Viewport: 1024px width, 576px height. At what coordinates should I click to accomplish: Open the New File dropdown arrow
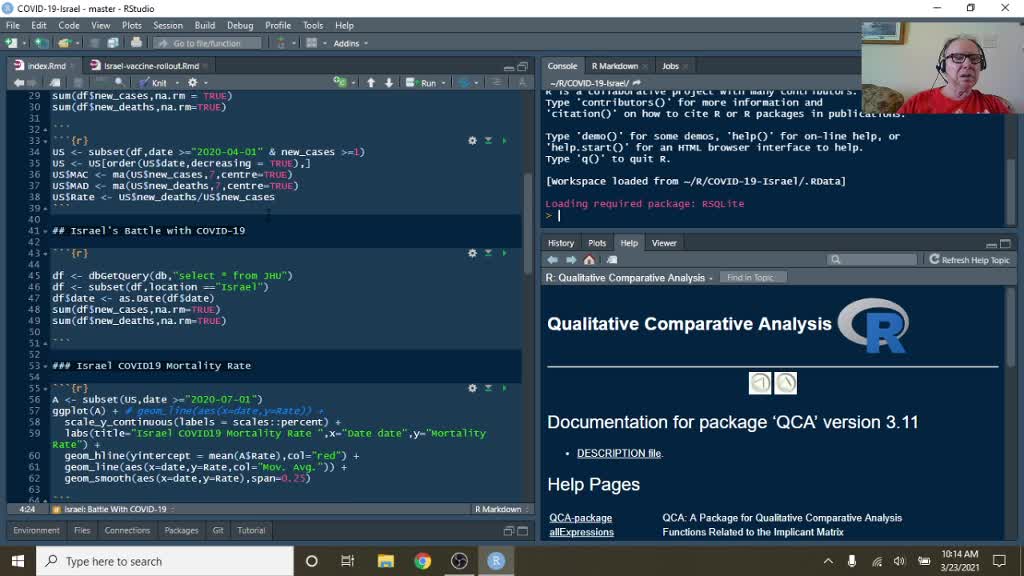click(24, 43)
